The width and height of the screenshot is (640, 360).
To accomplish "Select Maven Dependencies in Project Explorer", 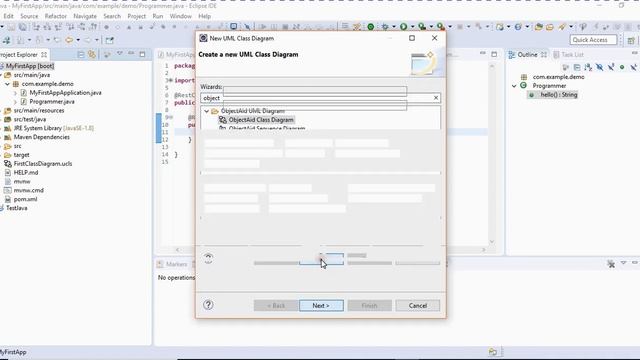I will click(41, 137).
